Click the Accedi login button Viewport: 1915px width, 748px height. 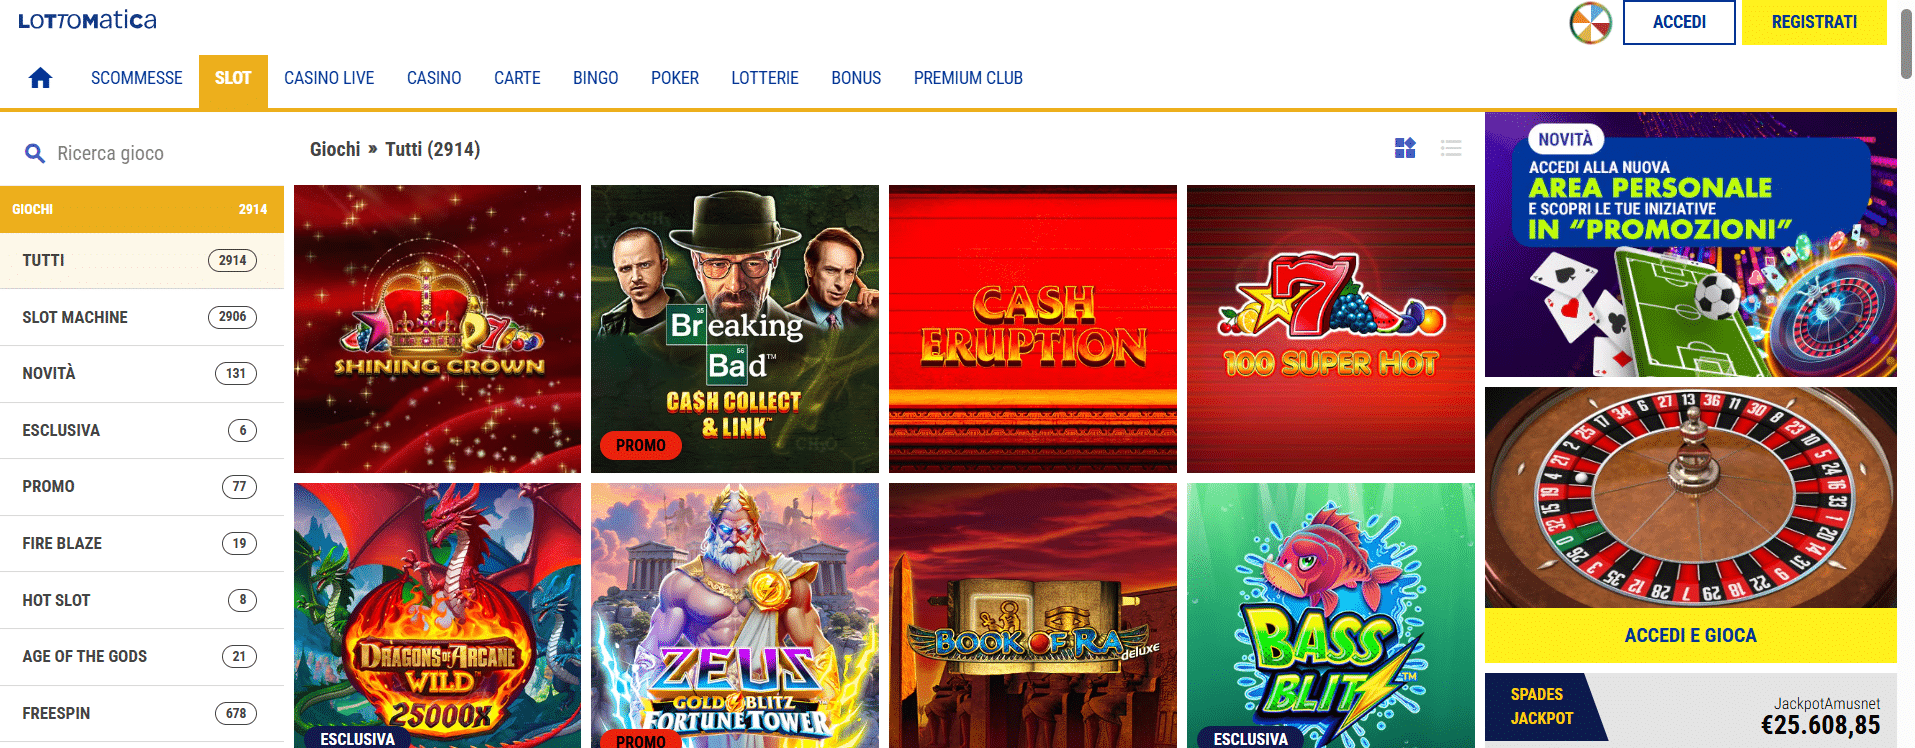[x=1679, y=22]
